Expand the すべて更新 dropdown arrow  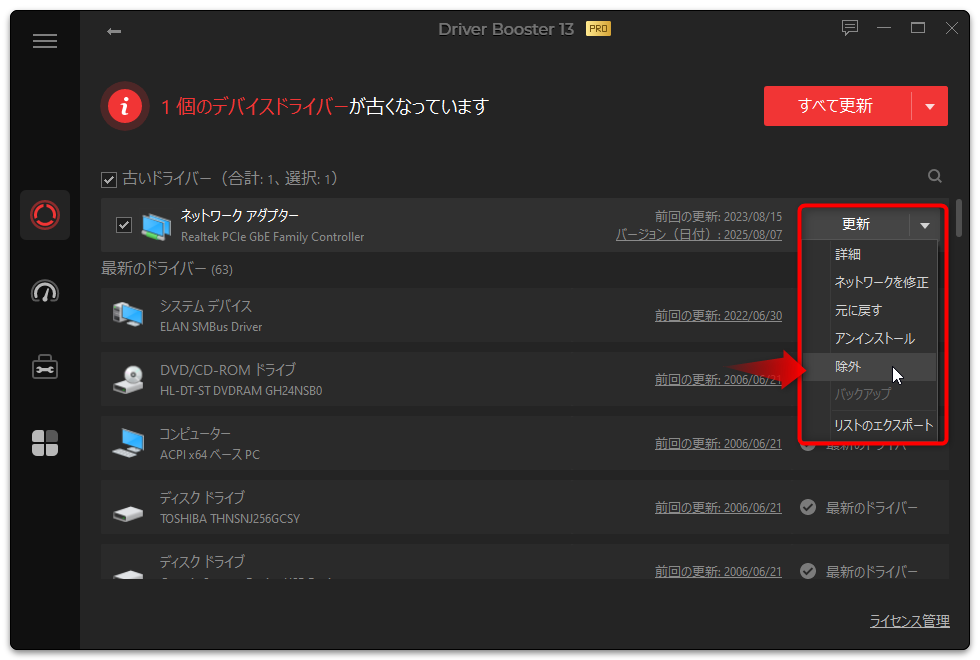pyautogui.click(x=930, y=106)
